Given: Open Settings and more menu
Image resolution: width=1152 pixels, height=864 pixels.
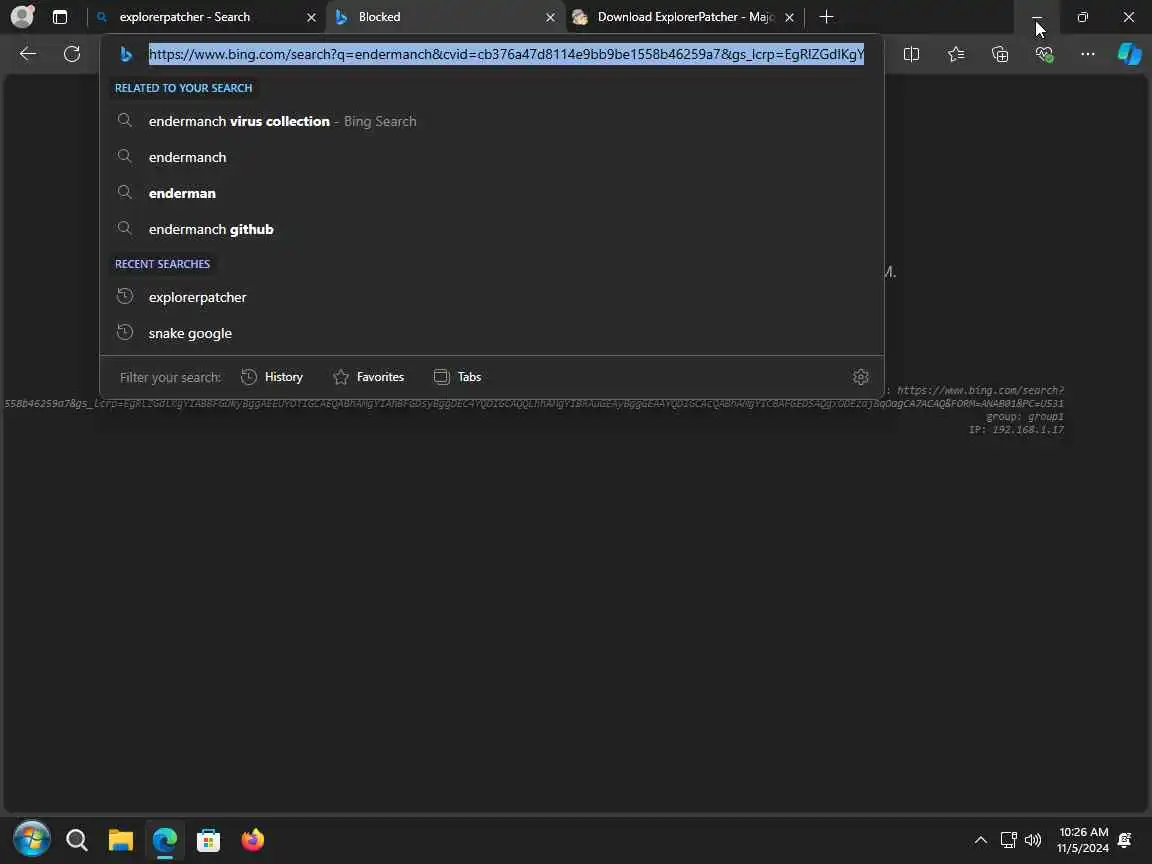Looking at the screenshot, I should 1087,54.
